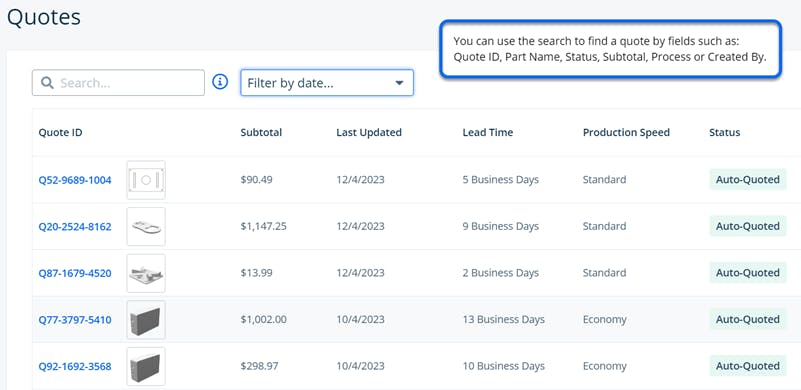801x390 pixels.
Task: Click the block thumbnail for Q77-3797-5410
Action: [x=146, y=320]
